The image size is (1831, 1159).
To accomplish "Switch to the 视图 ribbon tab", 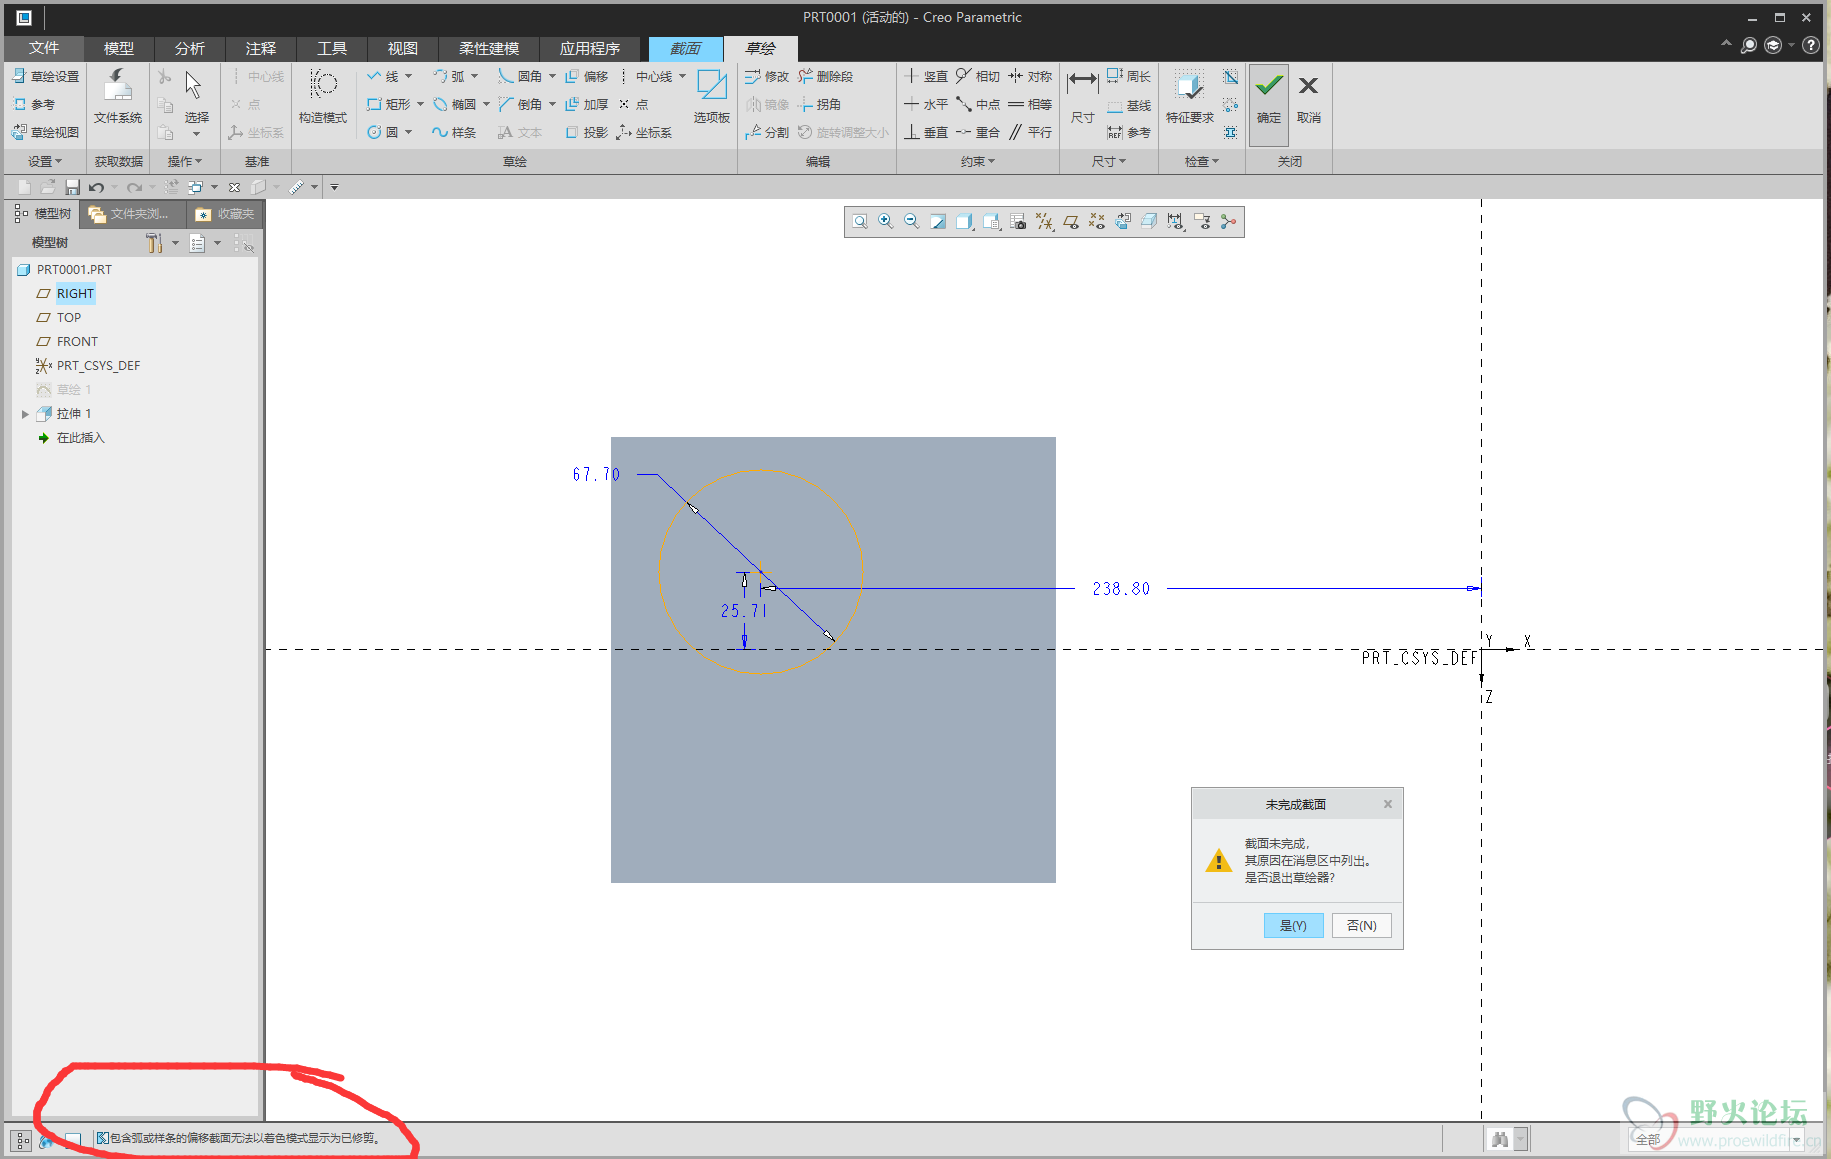I will point(402,48).
